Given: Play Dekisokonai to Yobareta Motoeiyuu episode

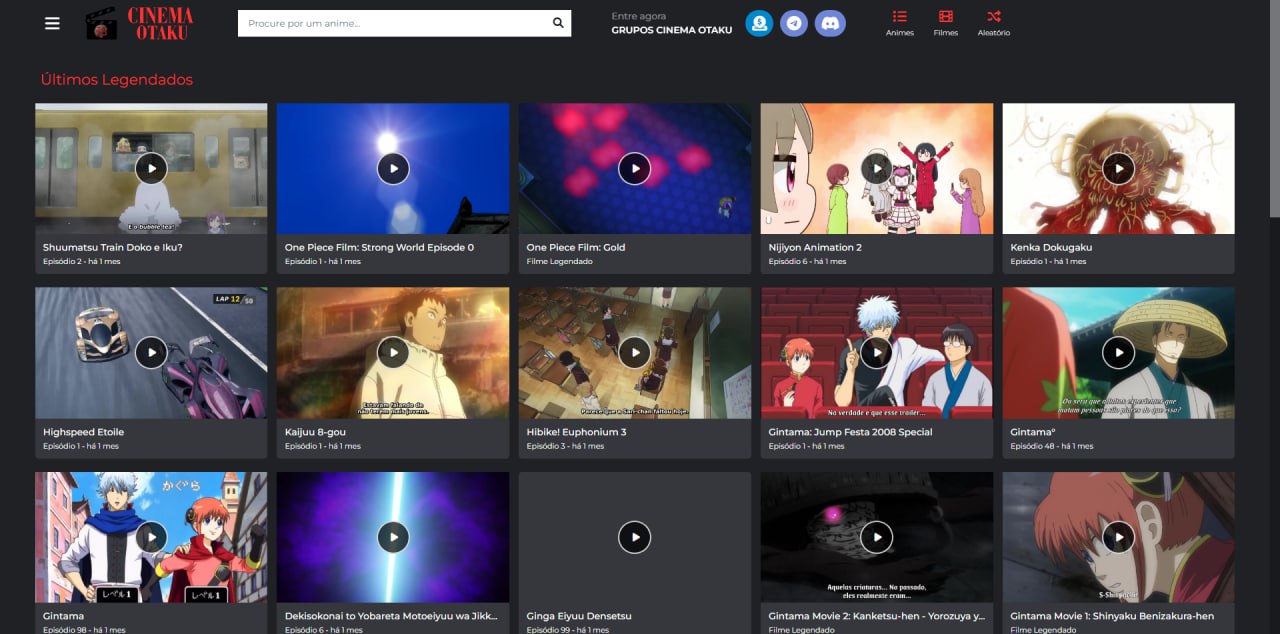Looking at the screenshot, I should pos(393,537).
